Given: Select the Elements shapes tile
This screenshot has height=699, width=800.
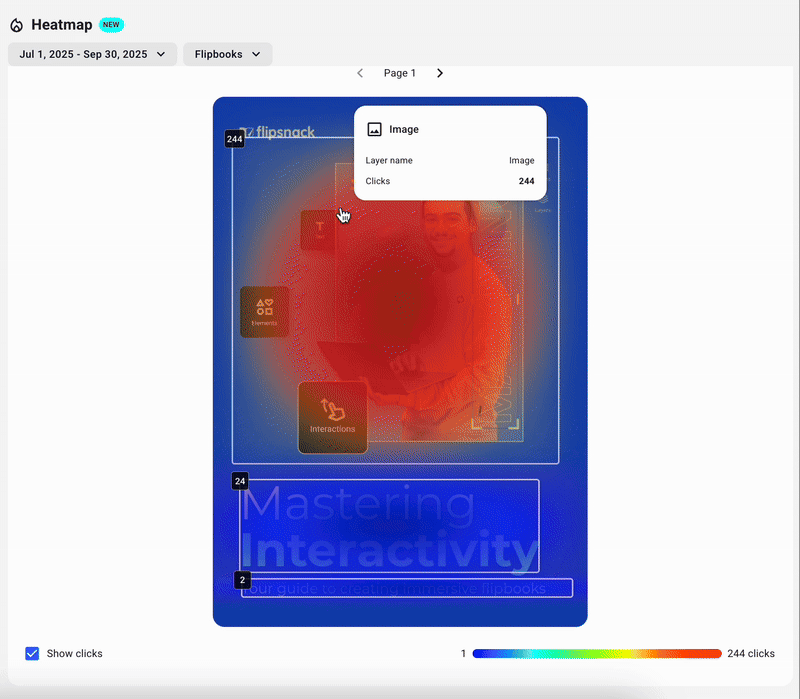Looking at the screenshot, I should coord(264,312).
